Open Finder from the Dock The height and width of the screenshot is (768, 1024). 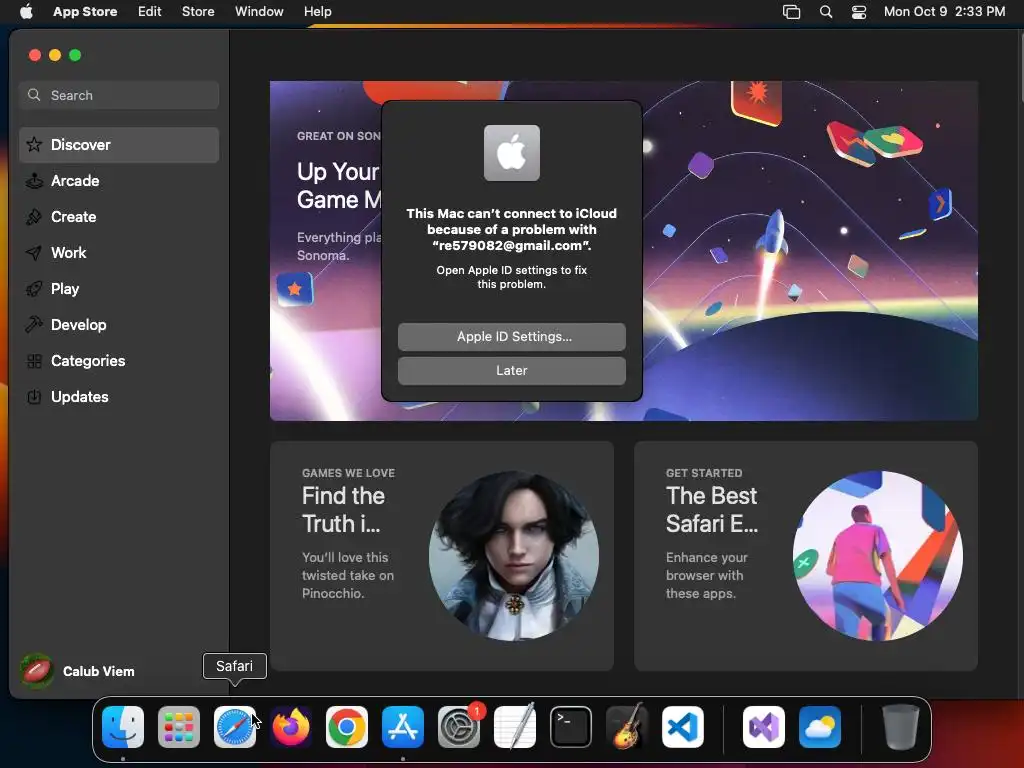(x=123, y=727)
